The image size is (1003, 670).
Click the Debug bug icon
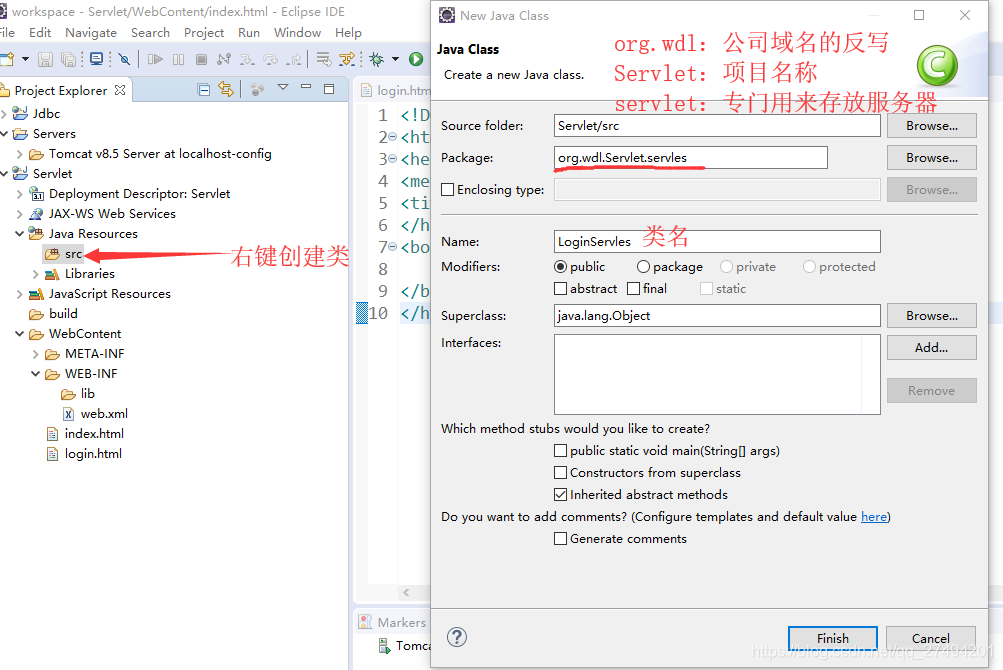click(377, 60)
